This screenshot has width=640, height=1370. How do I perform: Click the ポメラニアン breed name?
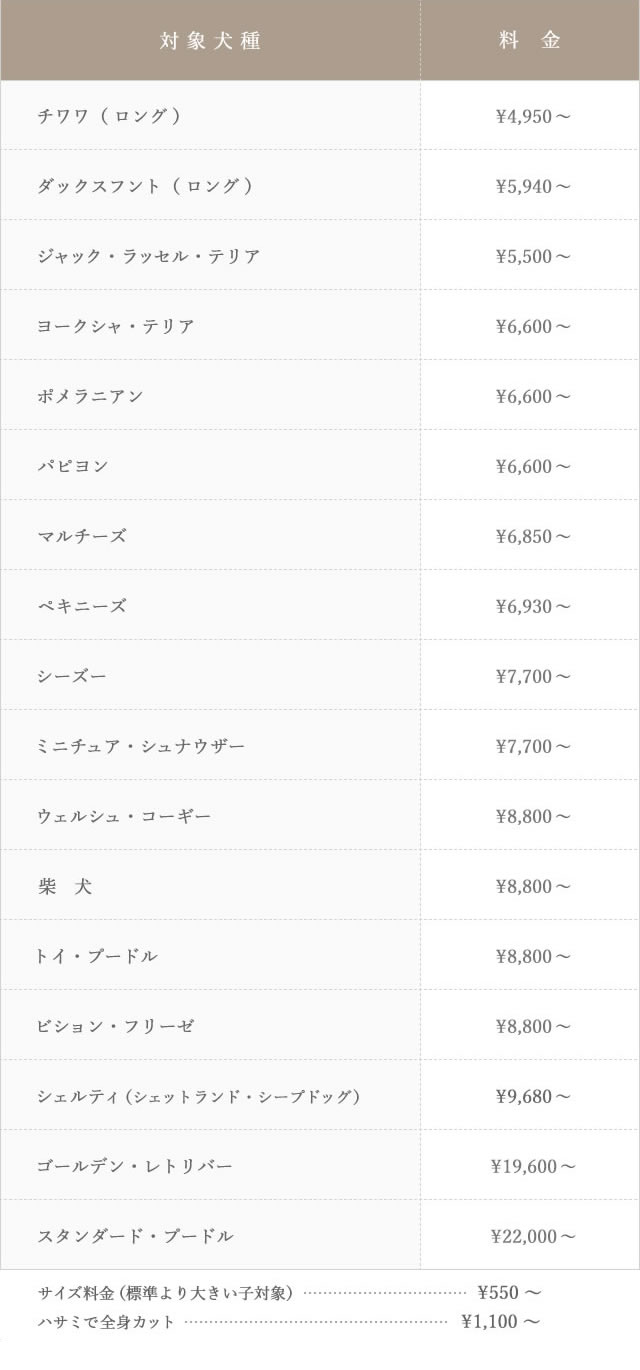[90, 396]
